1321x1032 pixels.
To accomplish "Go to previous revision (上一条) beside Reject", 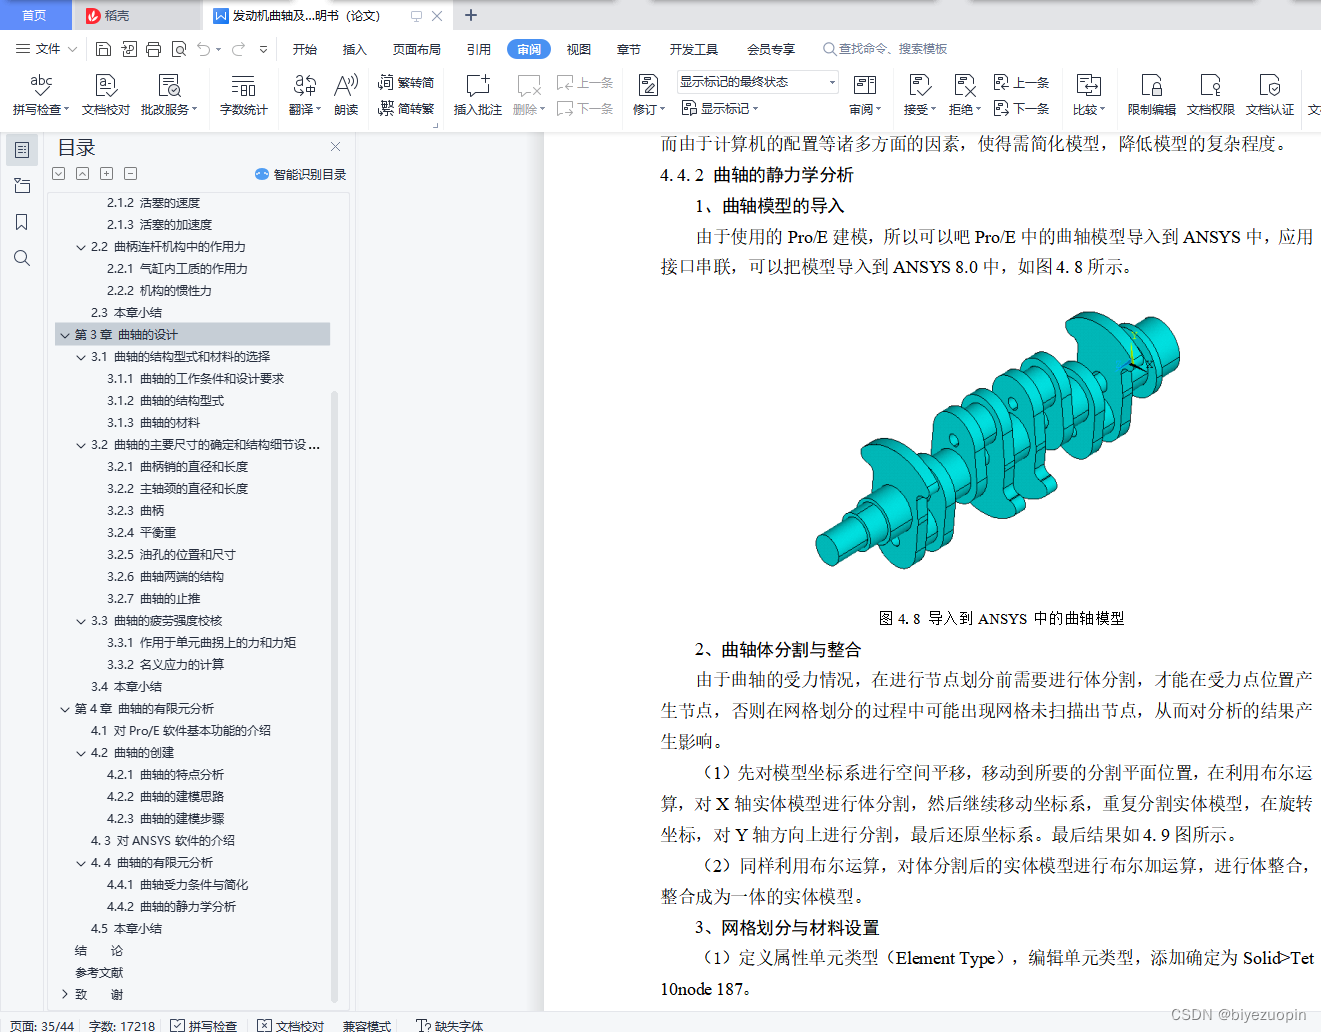I will [1022, 82].
